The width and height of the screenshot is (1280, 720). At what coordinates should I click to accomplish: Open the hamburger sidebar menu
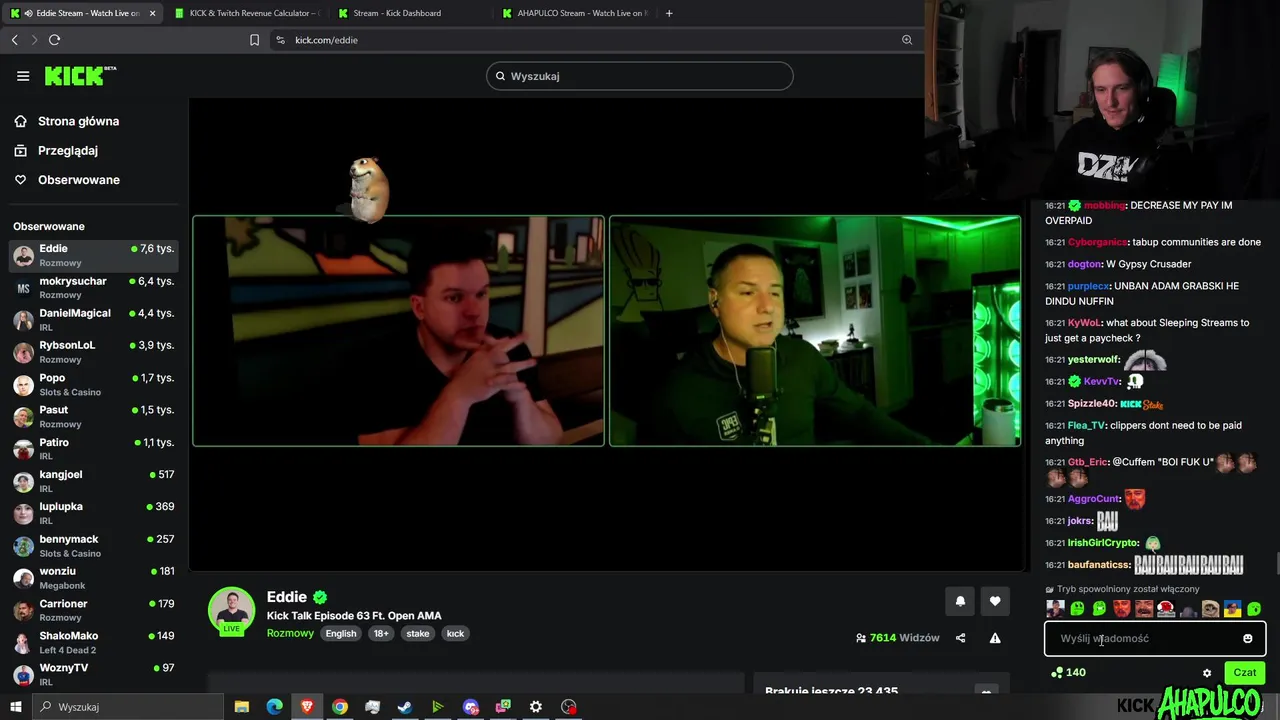(x=23, y=76)
